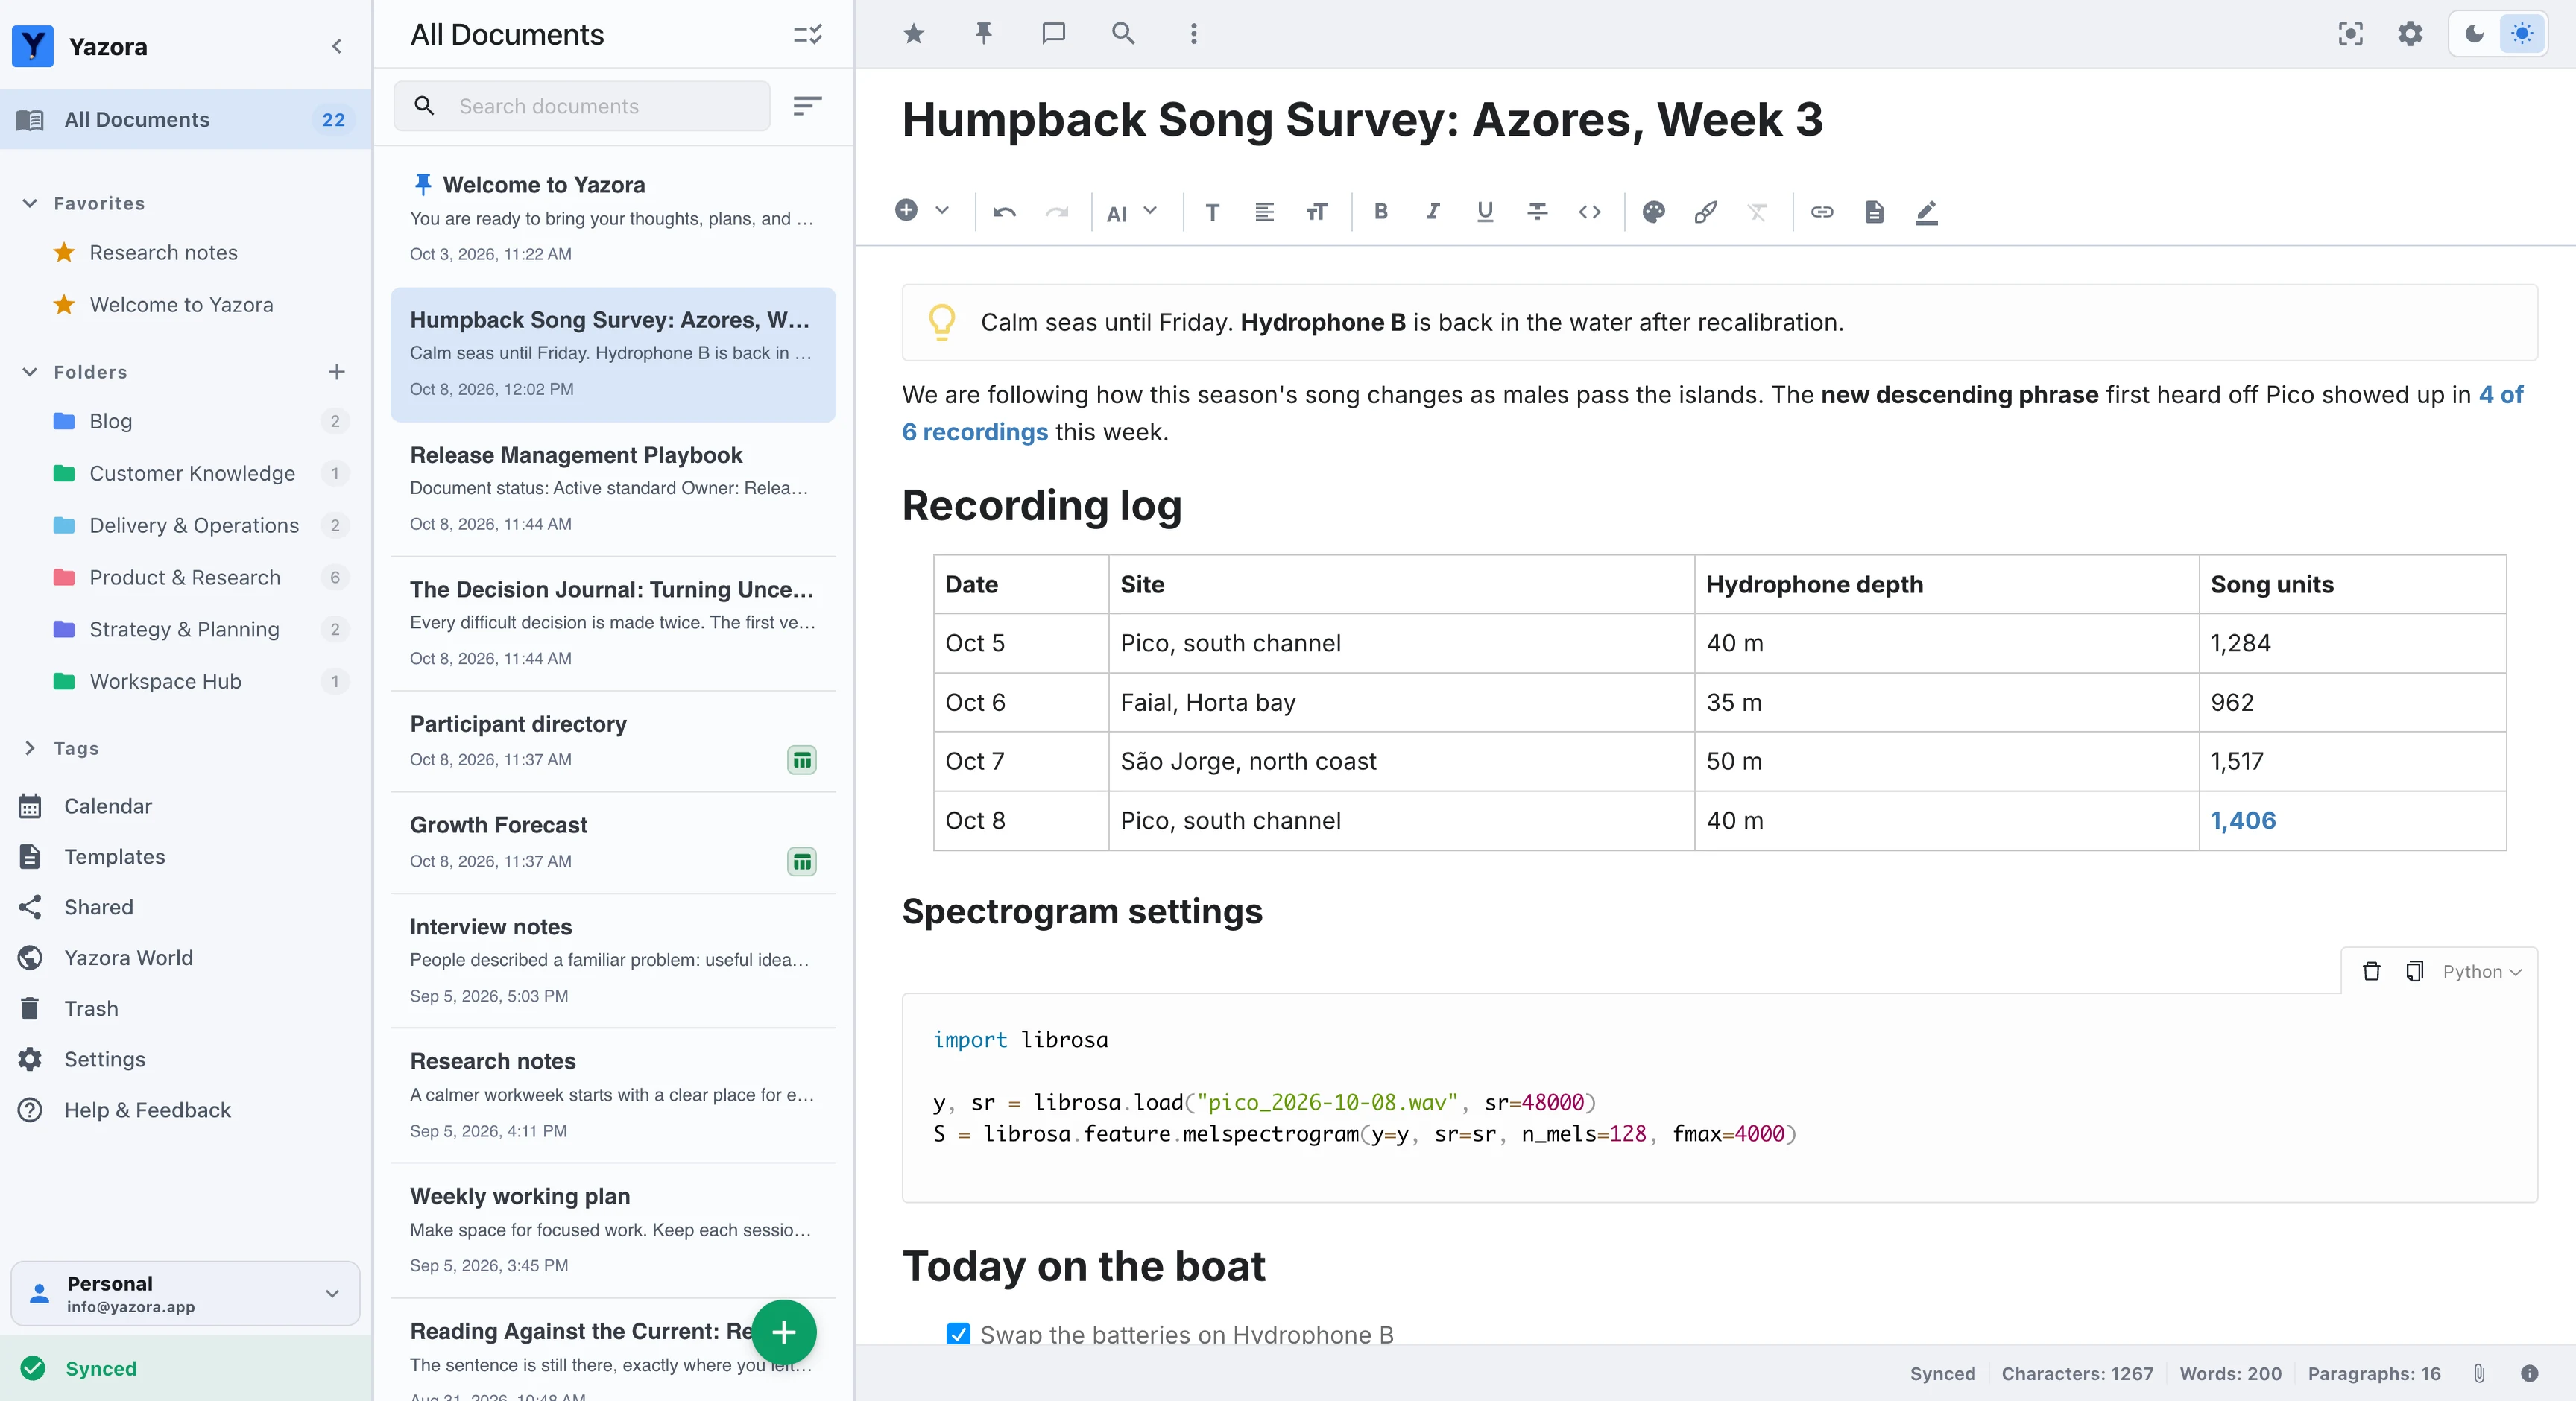This screenshot has width=2576, height=1401.
Task: Open the Personal account switcher
Action: click(185, 1293)
